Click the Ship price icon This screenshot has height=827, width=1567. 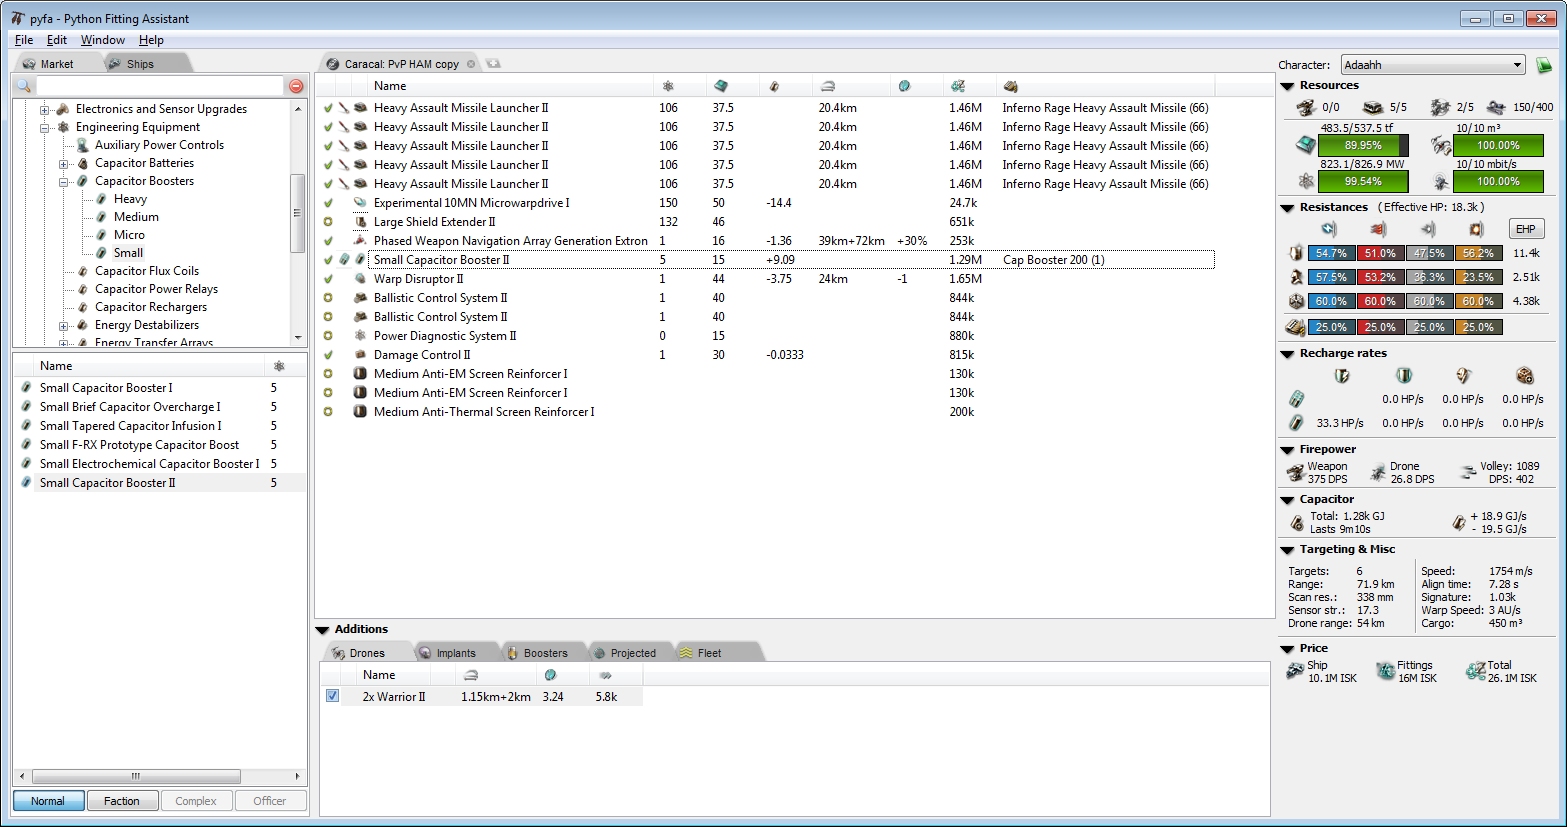[1296, 671]
